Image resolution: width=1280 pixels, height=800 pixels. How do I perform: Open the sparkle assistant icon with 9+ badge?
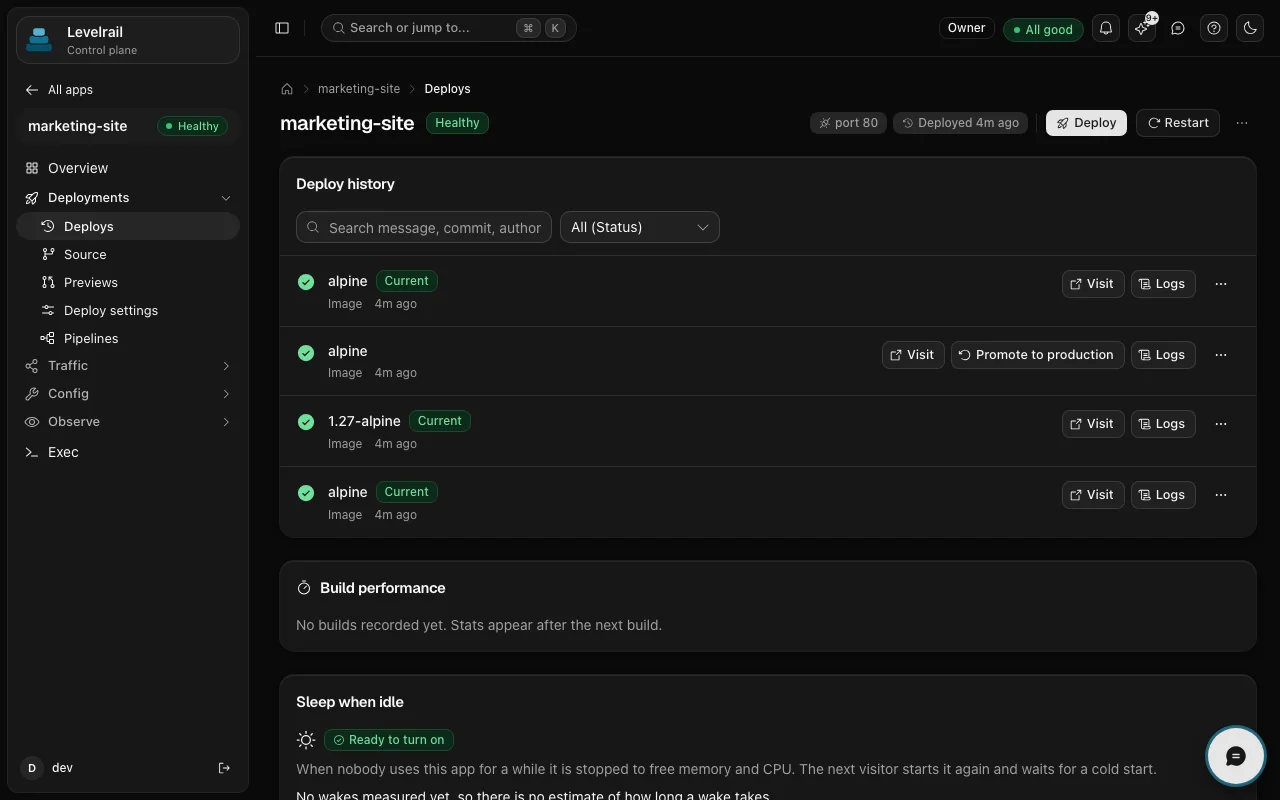point(1142,28)
